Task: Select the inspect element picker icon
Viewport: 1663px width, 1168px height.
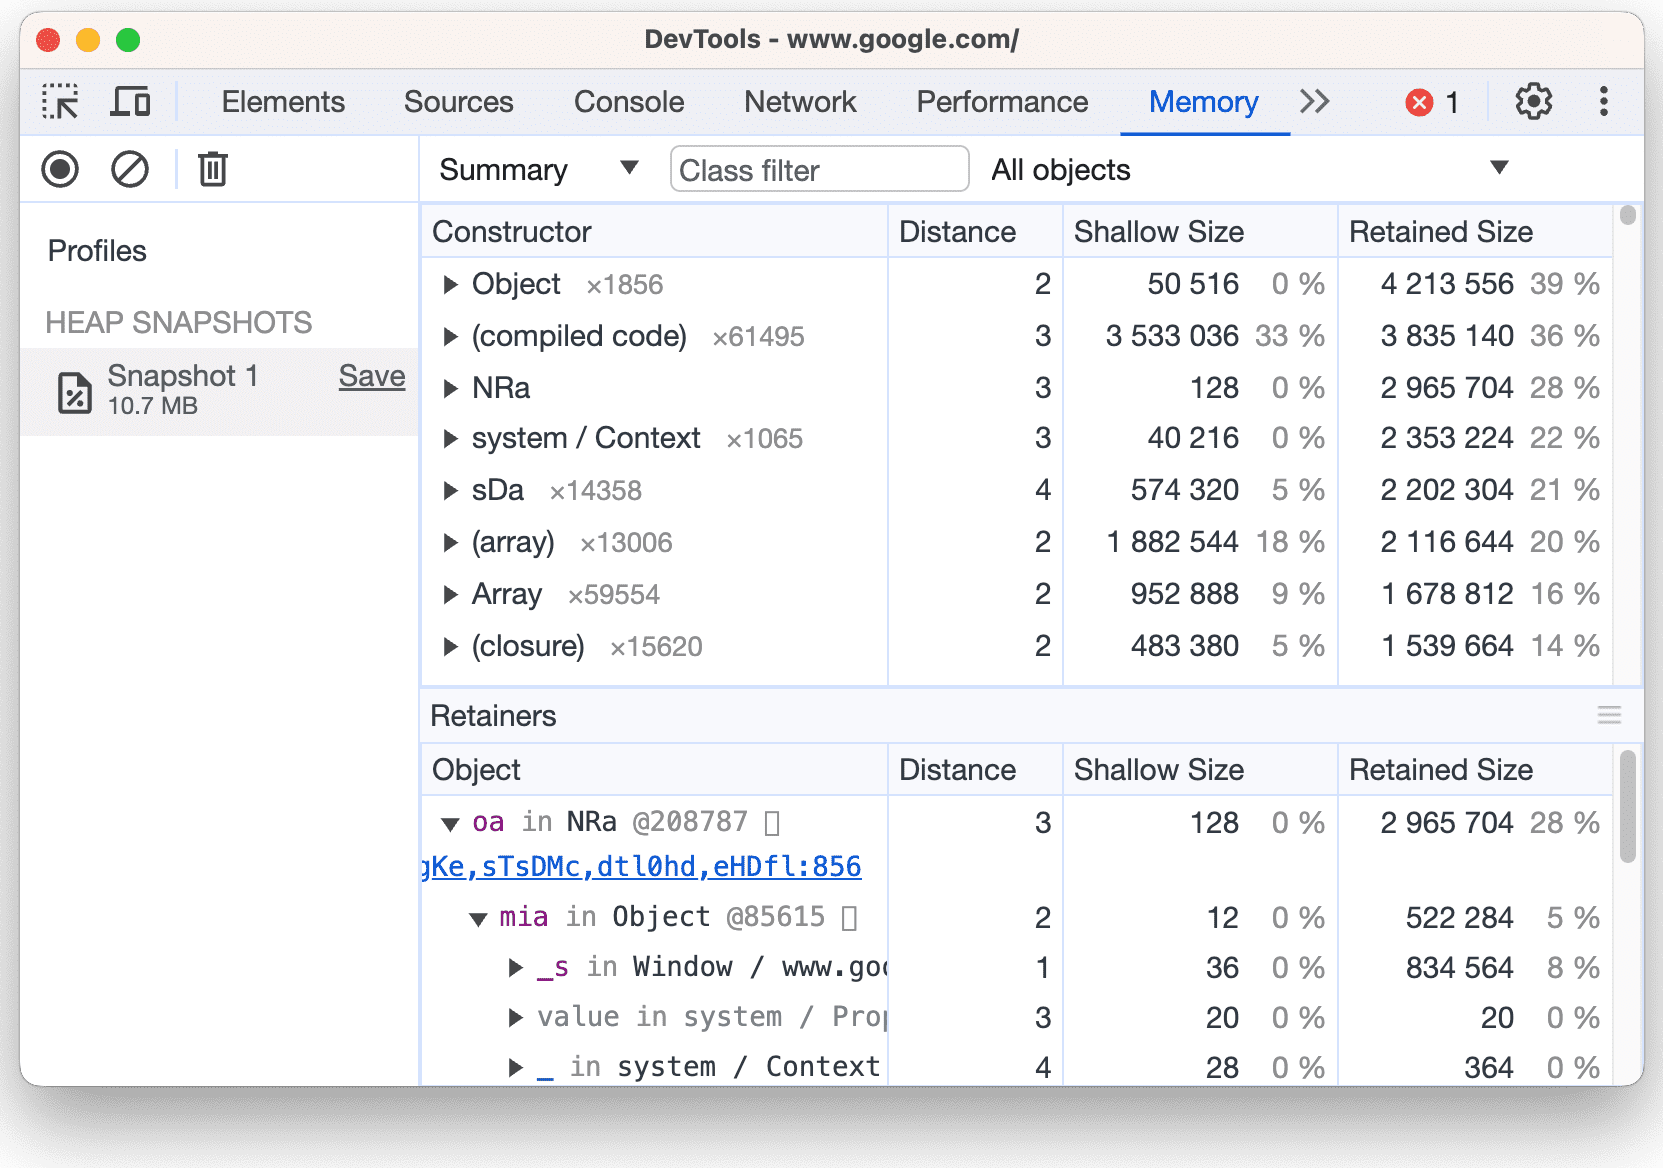Action: point(60,102)
